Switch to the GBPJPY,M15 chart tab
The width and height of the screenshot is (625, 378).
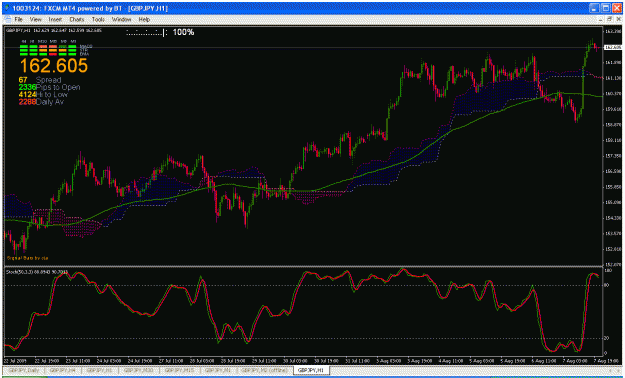point(179,370)
